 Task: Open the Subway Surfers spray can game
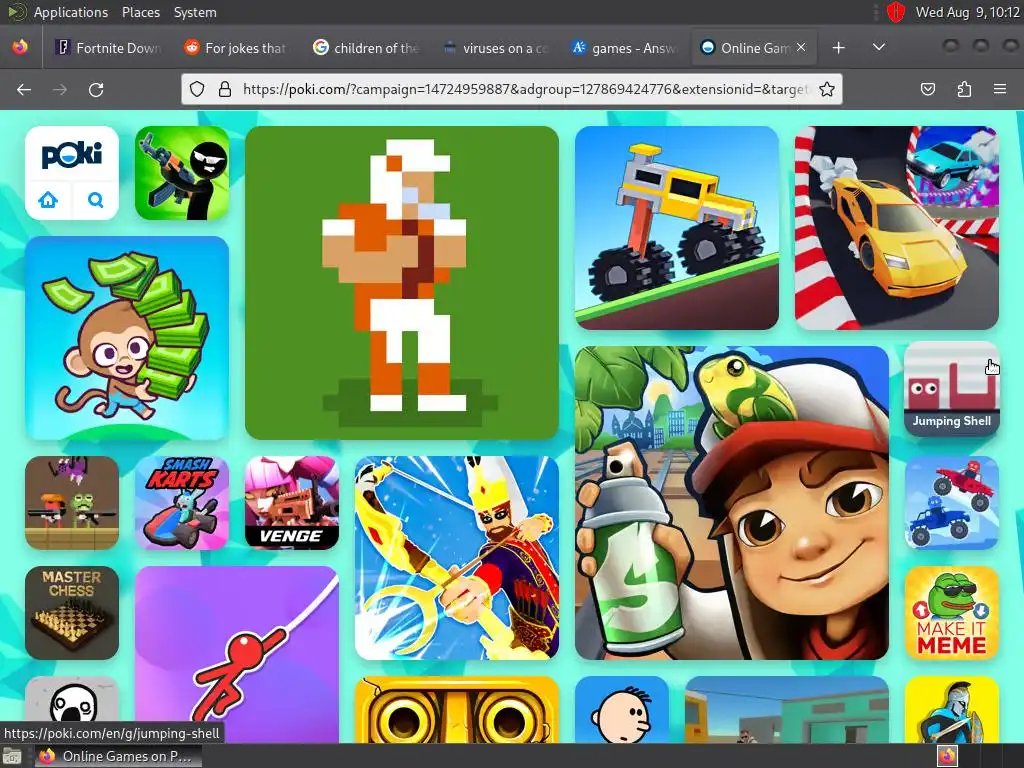click(731, 503)
